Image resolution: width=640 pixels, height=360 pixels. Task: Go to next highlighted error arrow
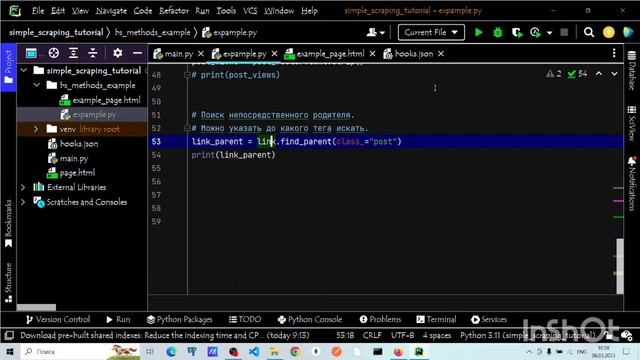(614, 74)
